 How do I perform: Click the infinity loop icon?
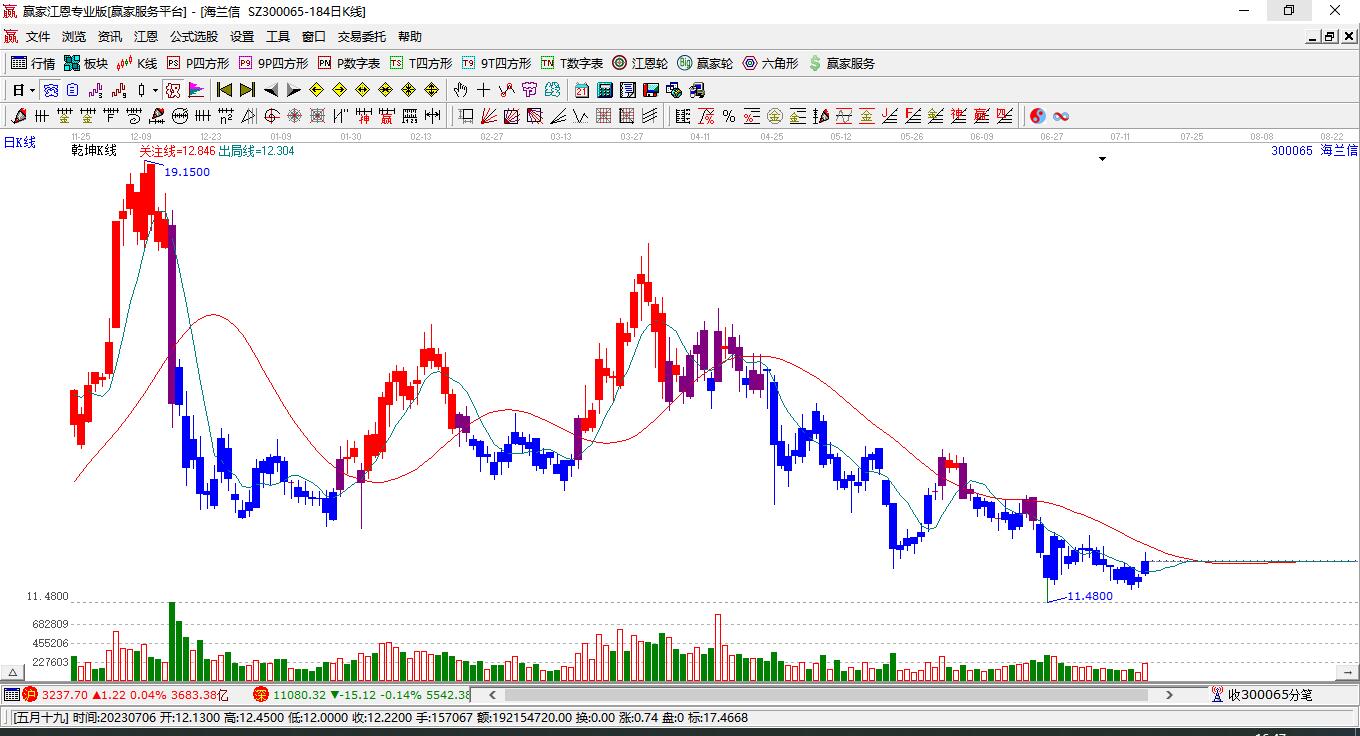[1060, 116]
